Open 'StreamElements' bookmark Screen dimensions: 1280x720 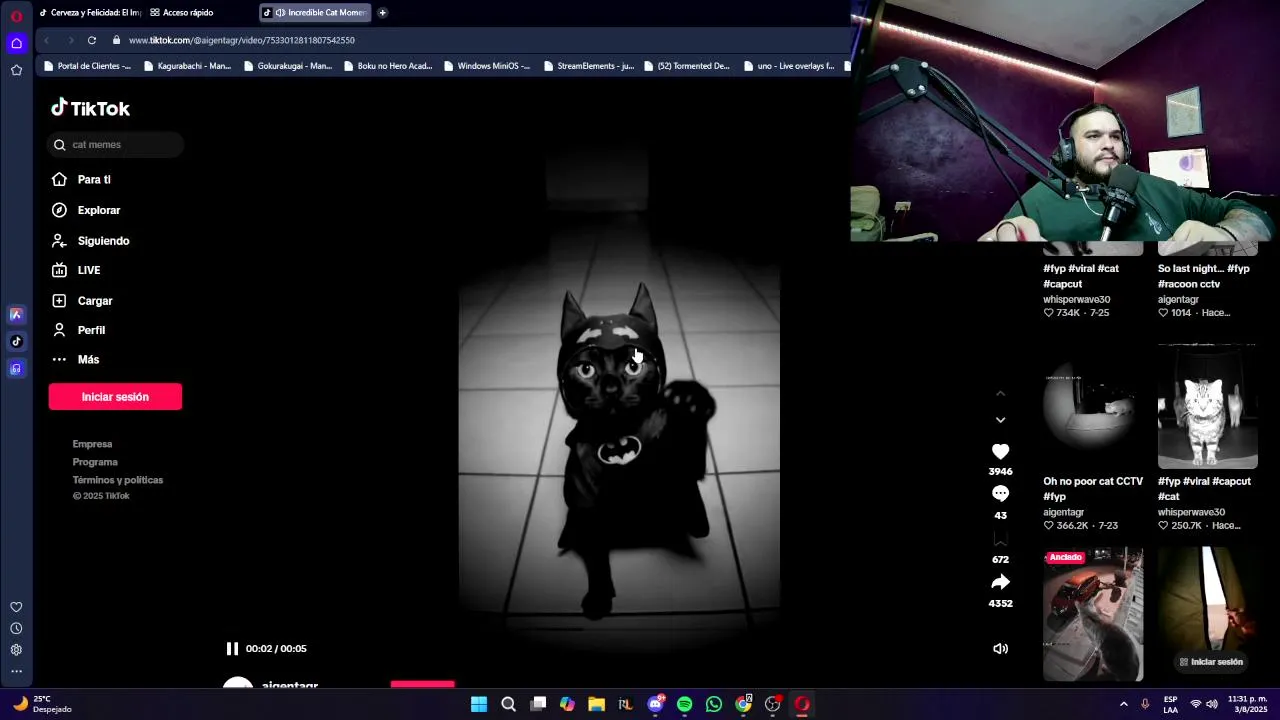coord(588,66)
